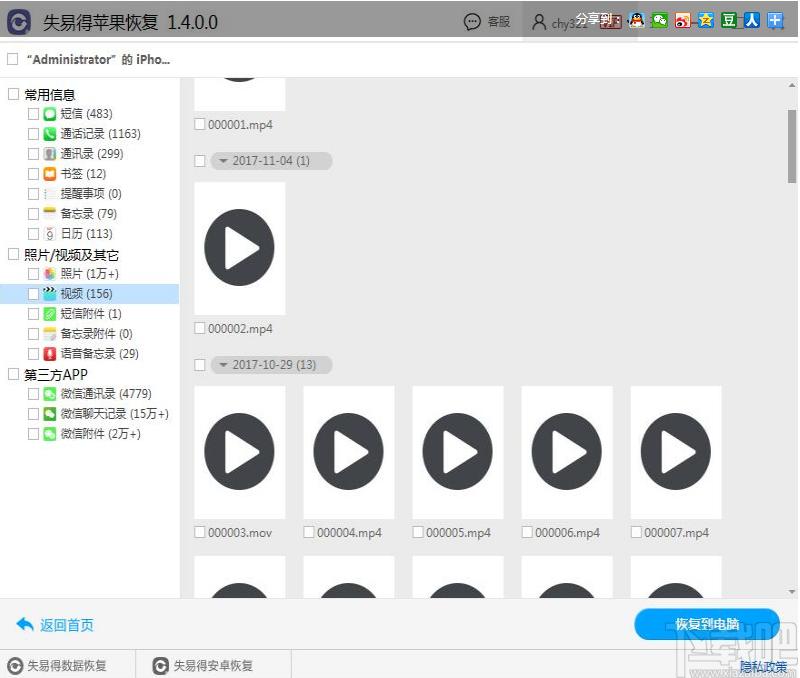Viewport: 800px width, 678px height.
Task: Select 微信聊天记录 (15万+) icon
Action: tap(49, 414)
